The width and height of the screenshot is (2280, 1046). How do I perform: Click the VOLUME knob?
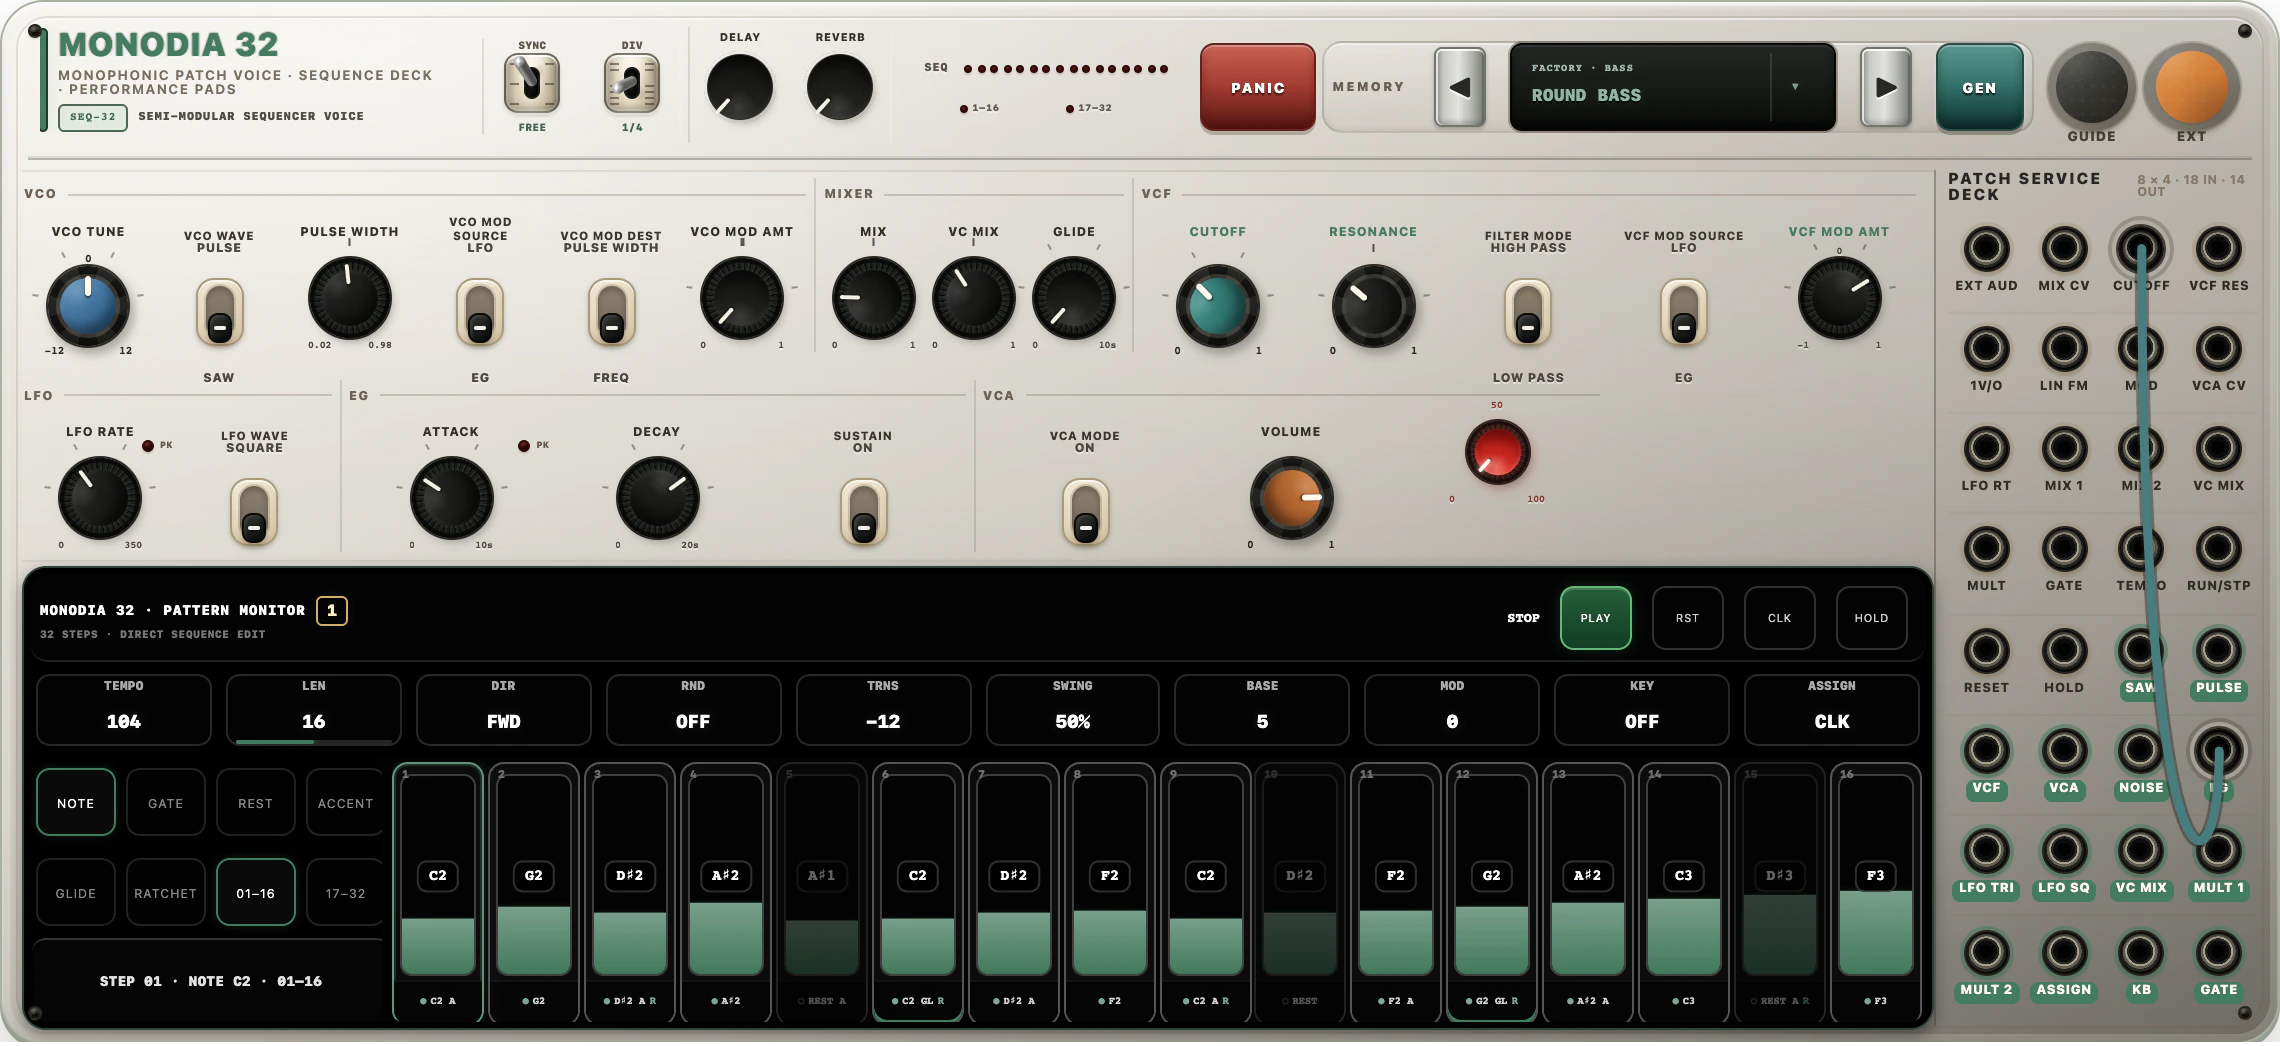pos(1291,498)
